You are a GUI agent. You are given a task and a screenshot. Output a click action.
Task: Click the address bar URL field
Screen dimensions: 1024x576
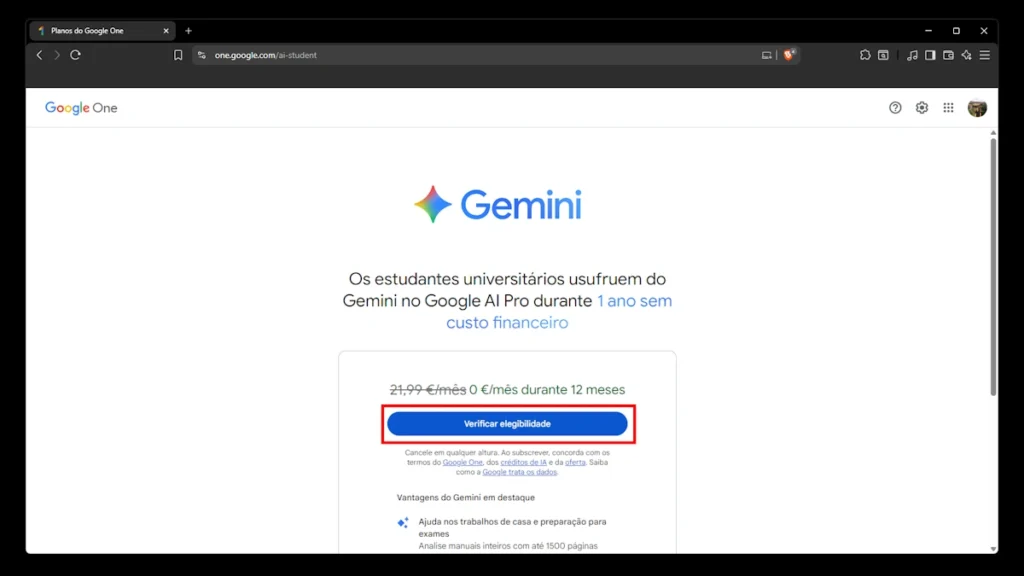(x=483, y=55)
